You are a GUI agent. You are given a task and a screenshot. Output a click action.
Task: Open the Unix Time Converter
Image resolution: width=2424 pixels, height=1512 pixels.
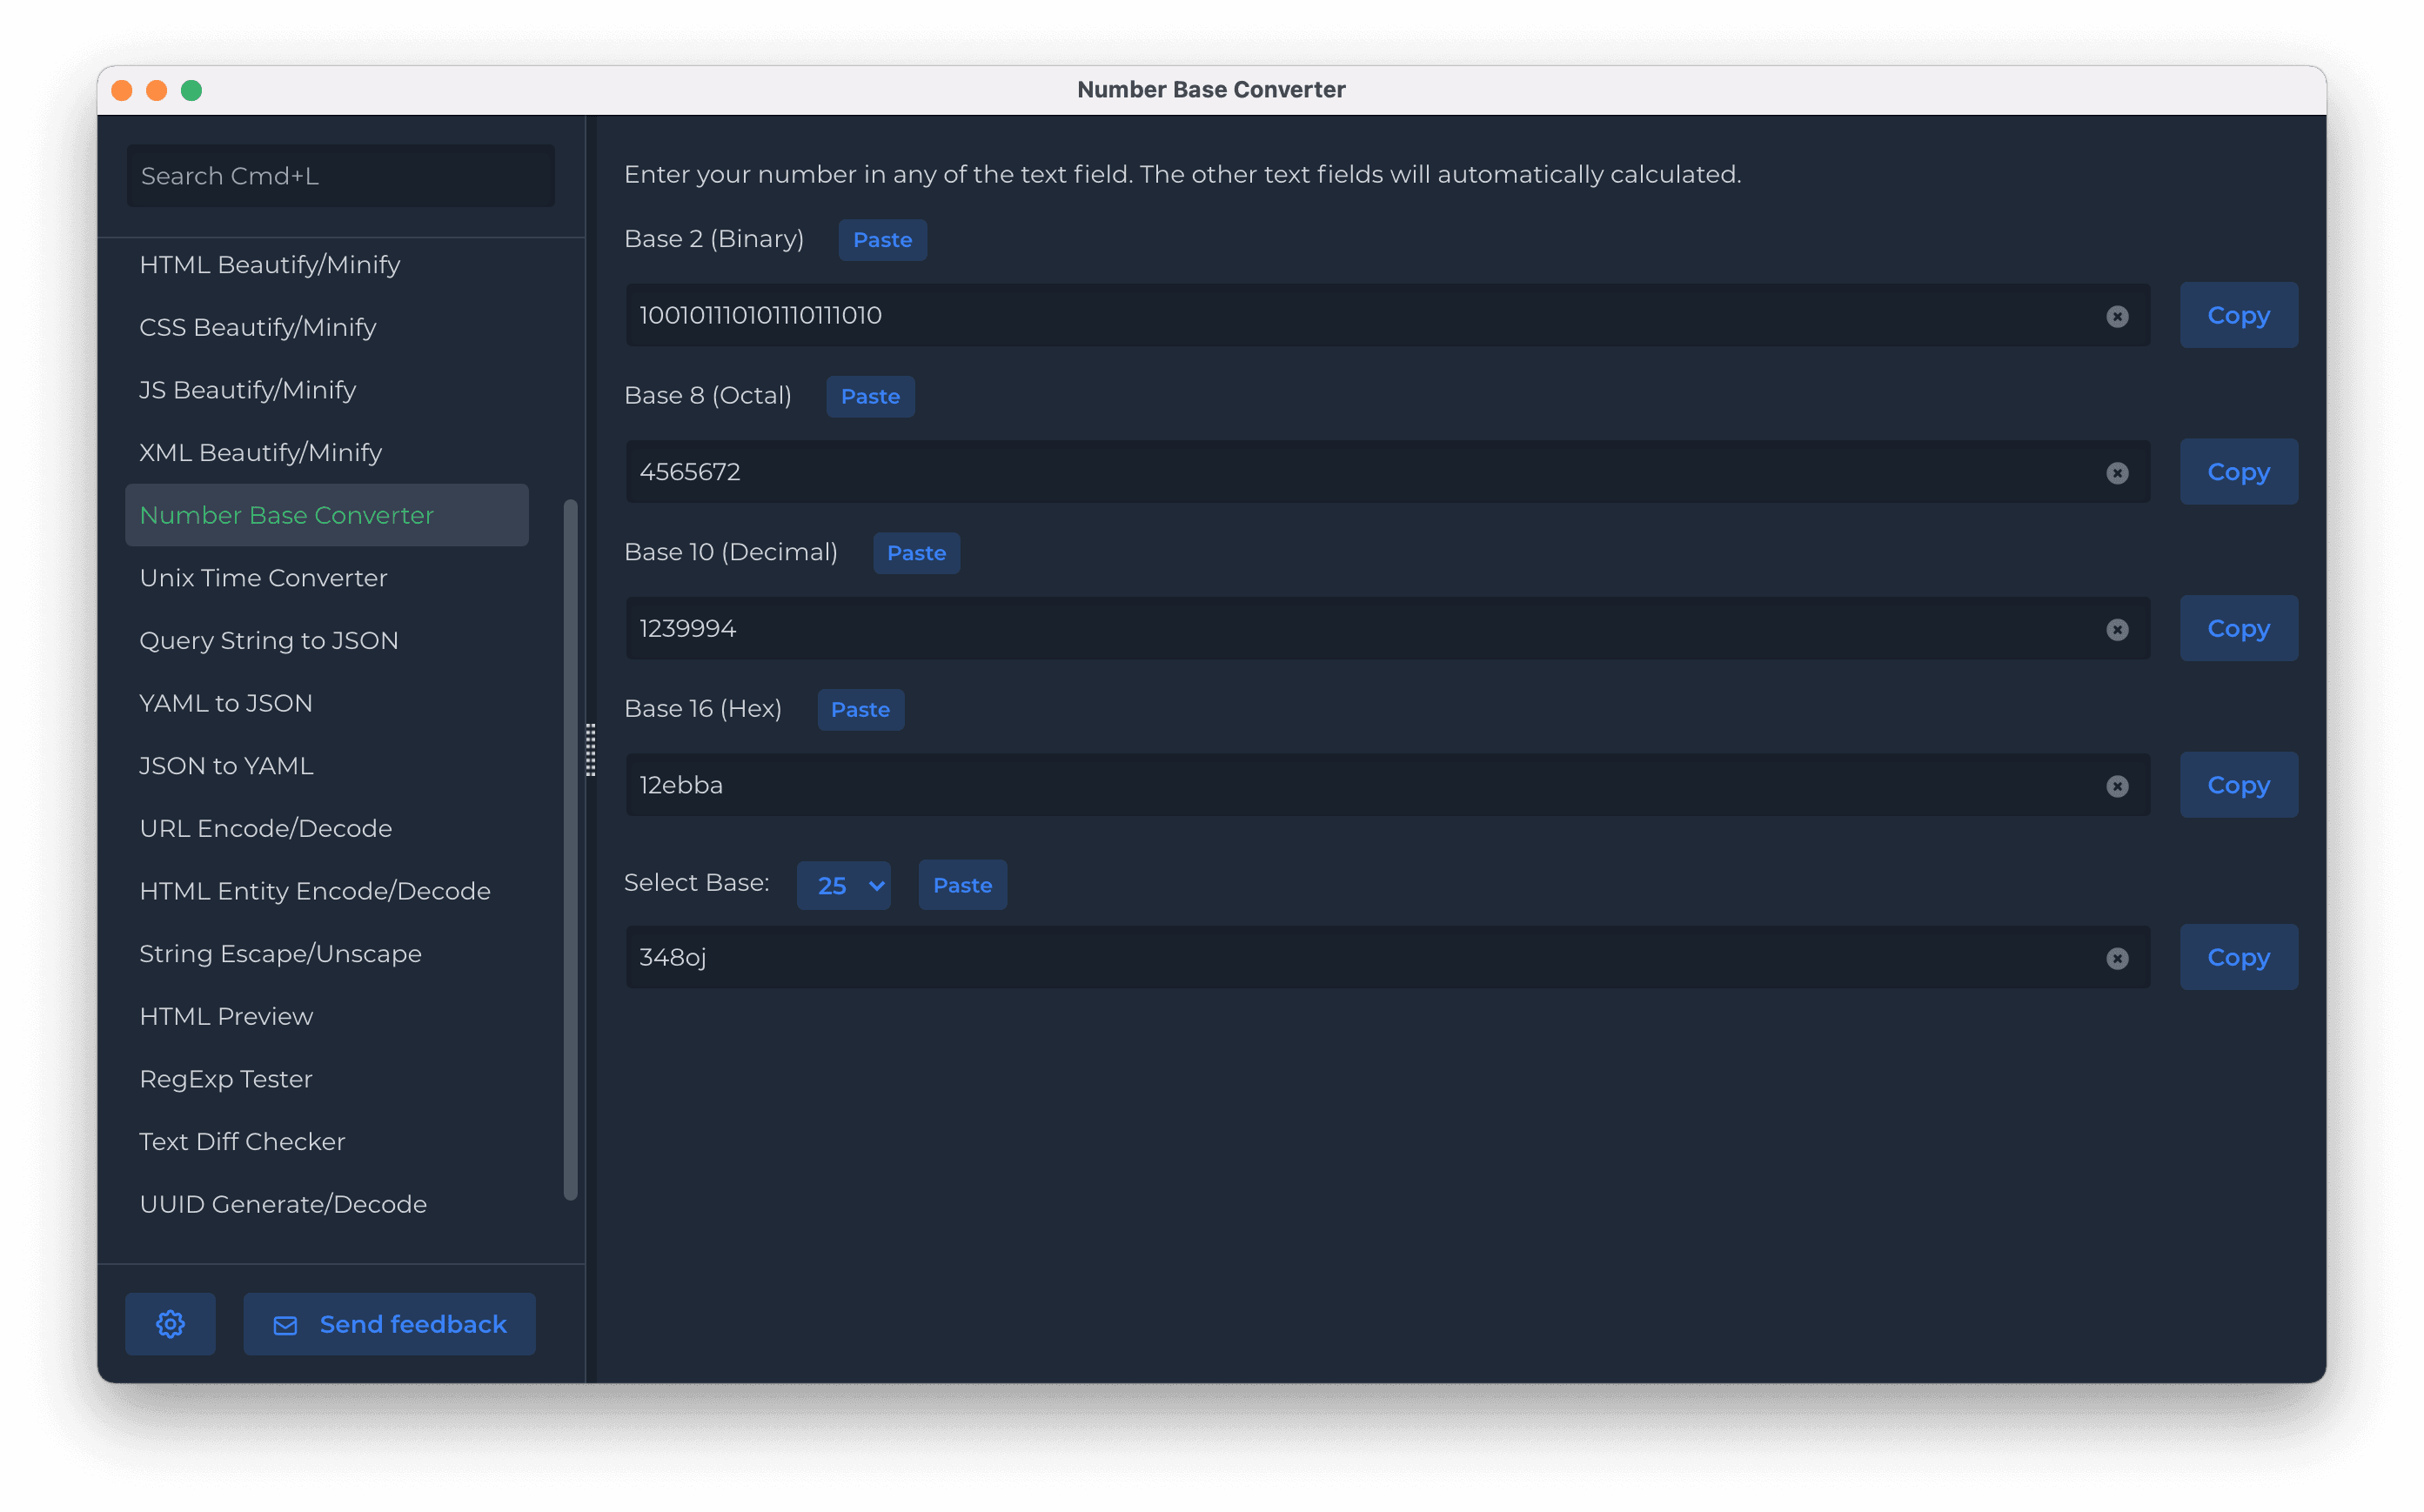pyautogui.click(x=263, y=577)
